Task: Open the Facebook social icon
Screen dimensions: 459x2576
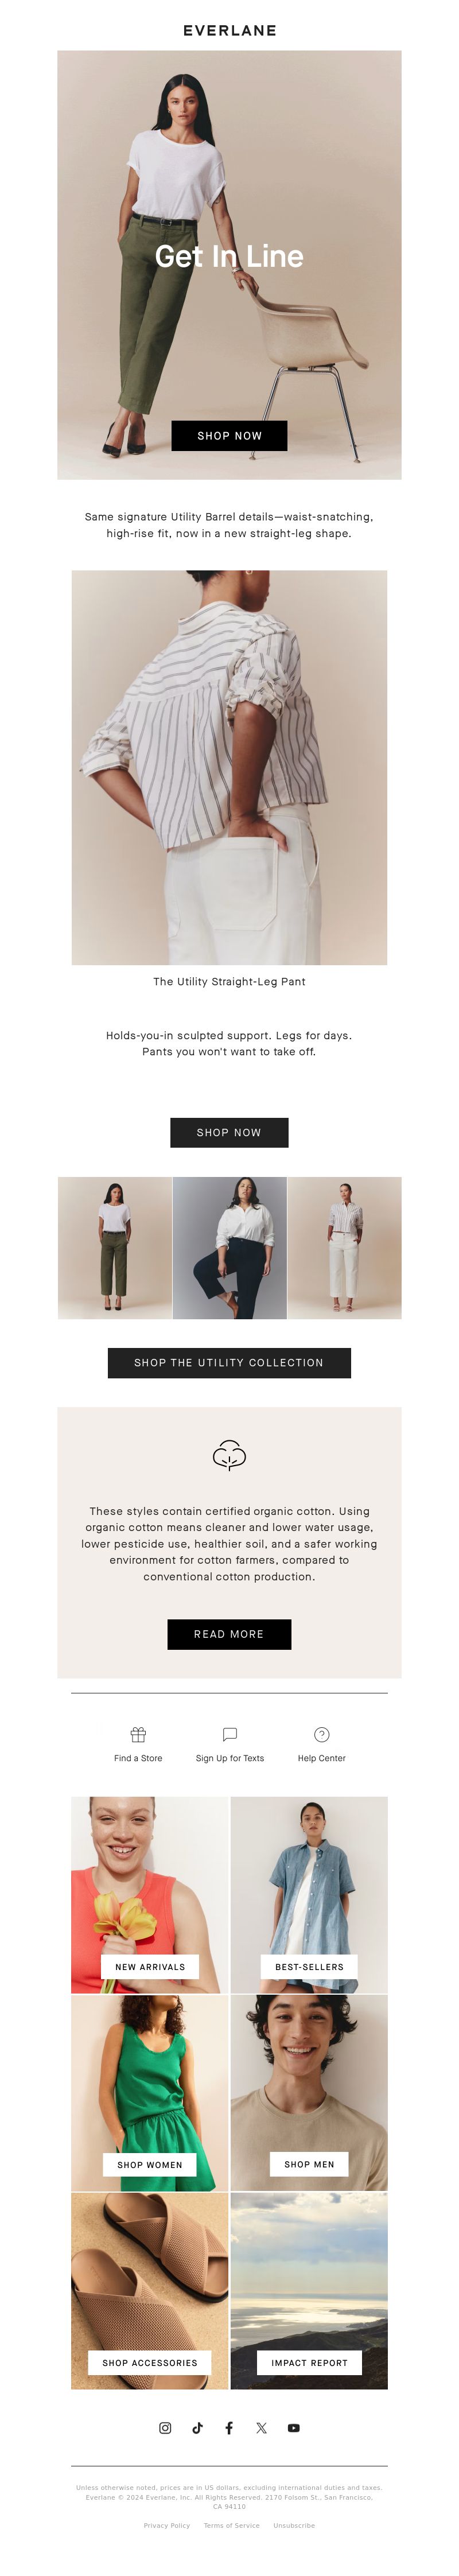Action: pyautogui.click(x=229, y=2427)
